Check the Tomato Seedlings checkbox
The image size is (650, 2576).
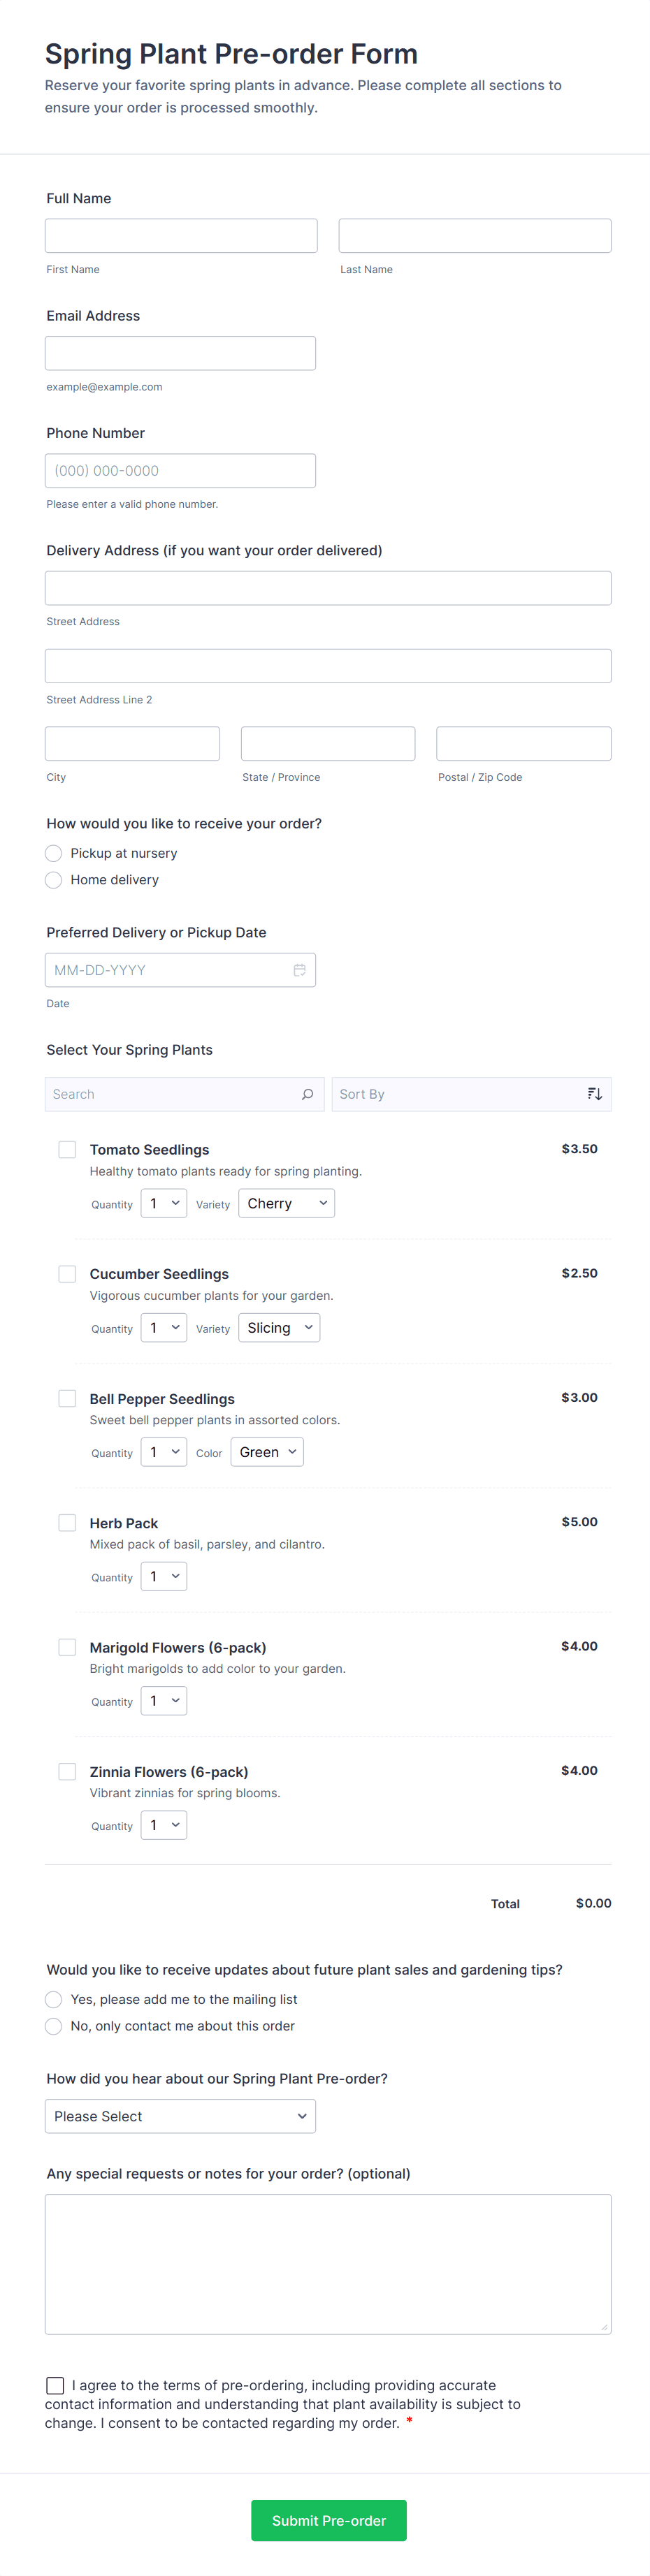tap(67, 1150)
